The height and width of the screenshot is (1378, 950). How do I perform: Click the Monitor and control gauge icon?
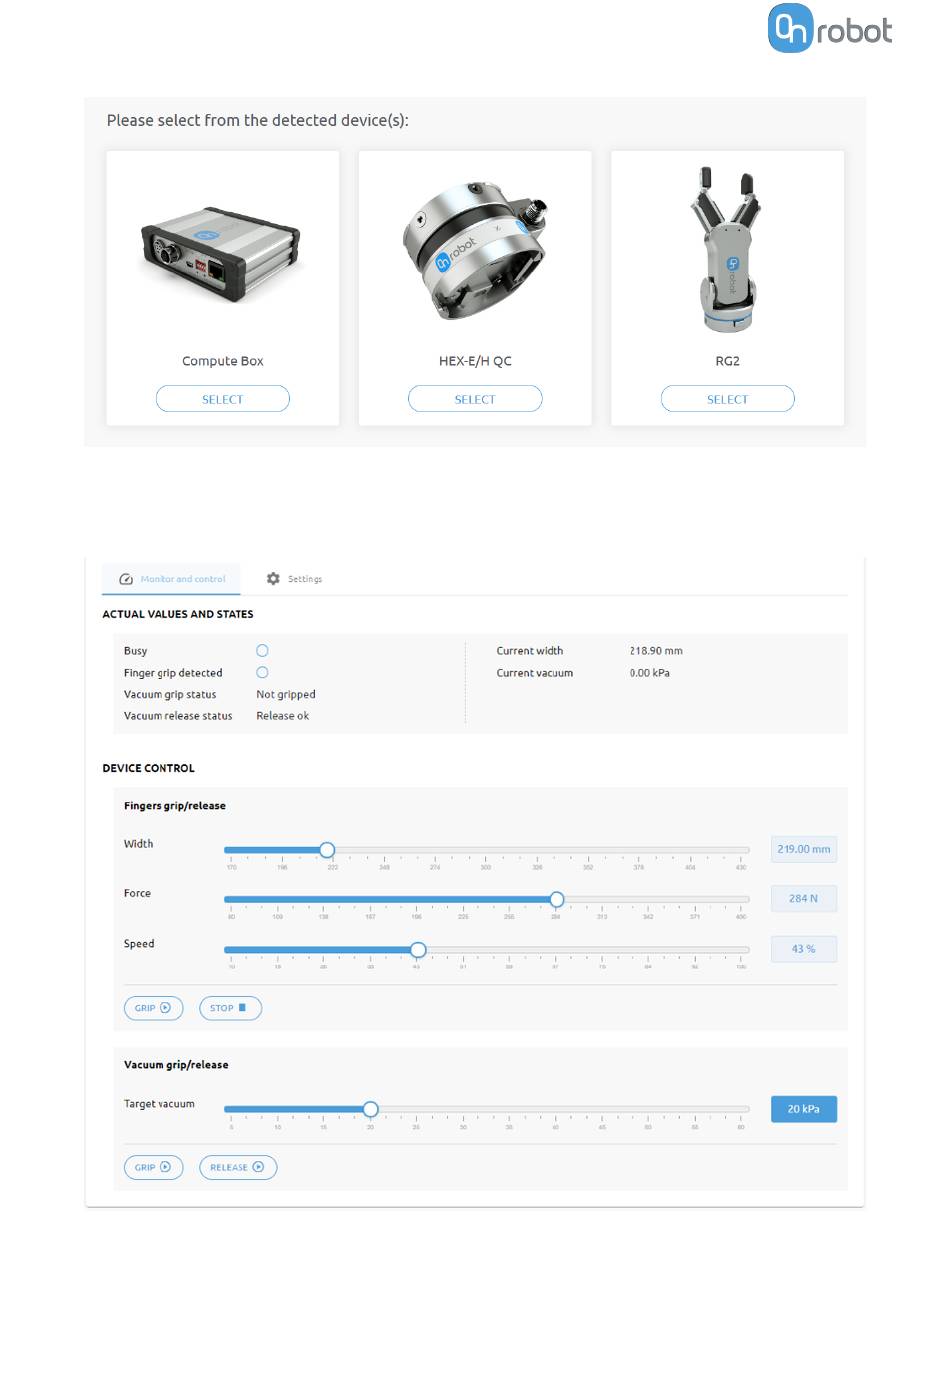point(126,579)
